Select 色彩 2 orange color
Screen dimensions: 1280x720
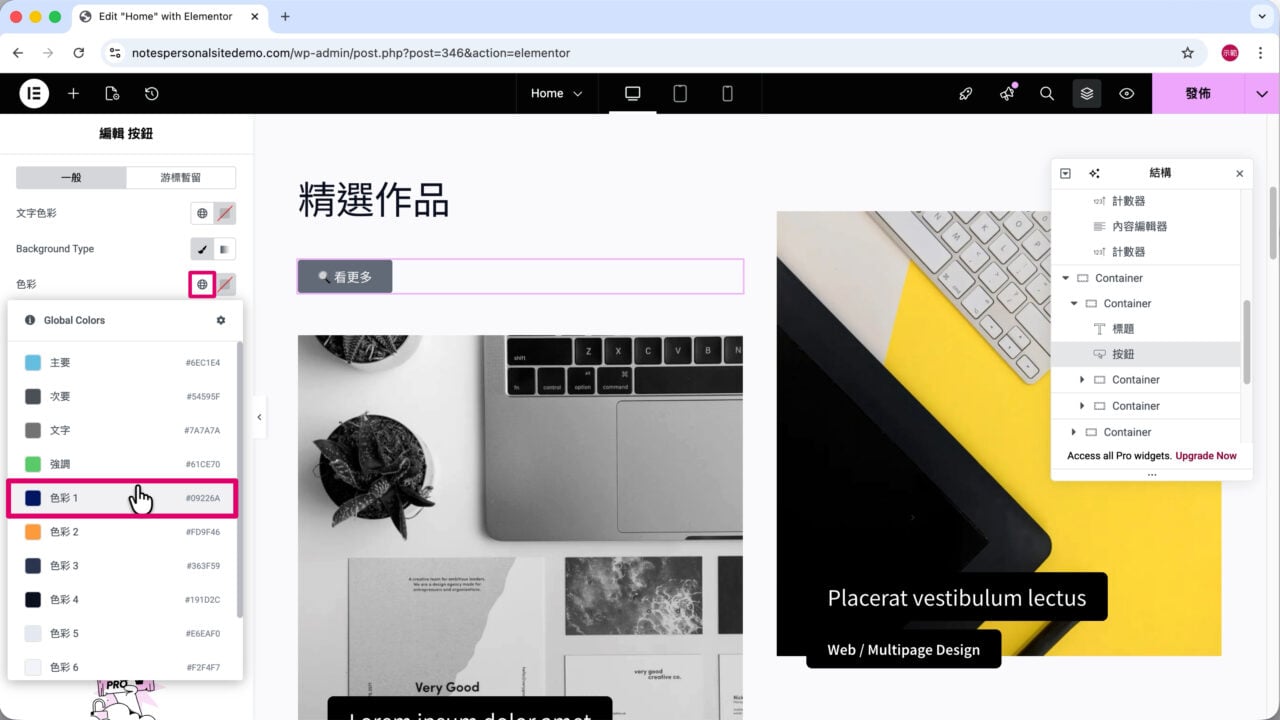click(x=122, y=532)
